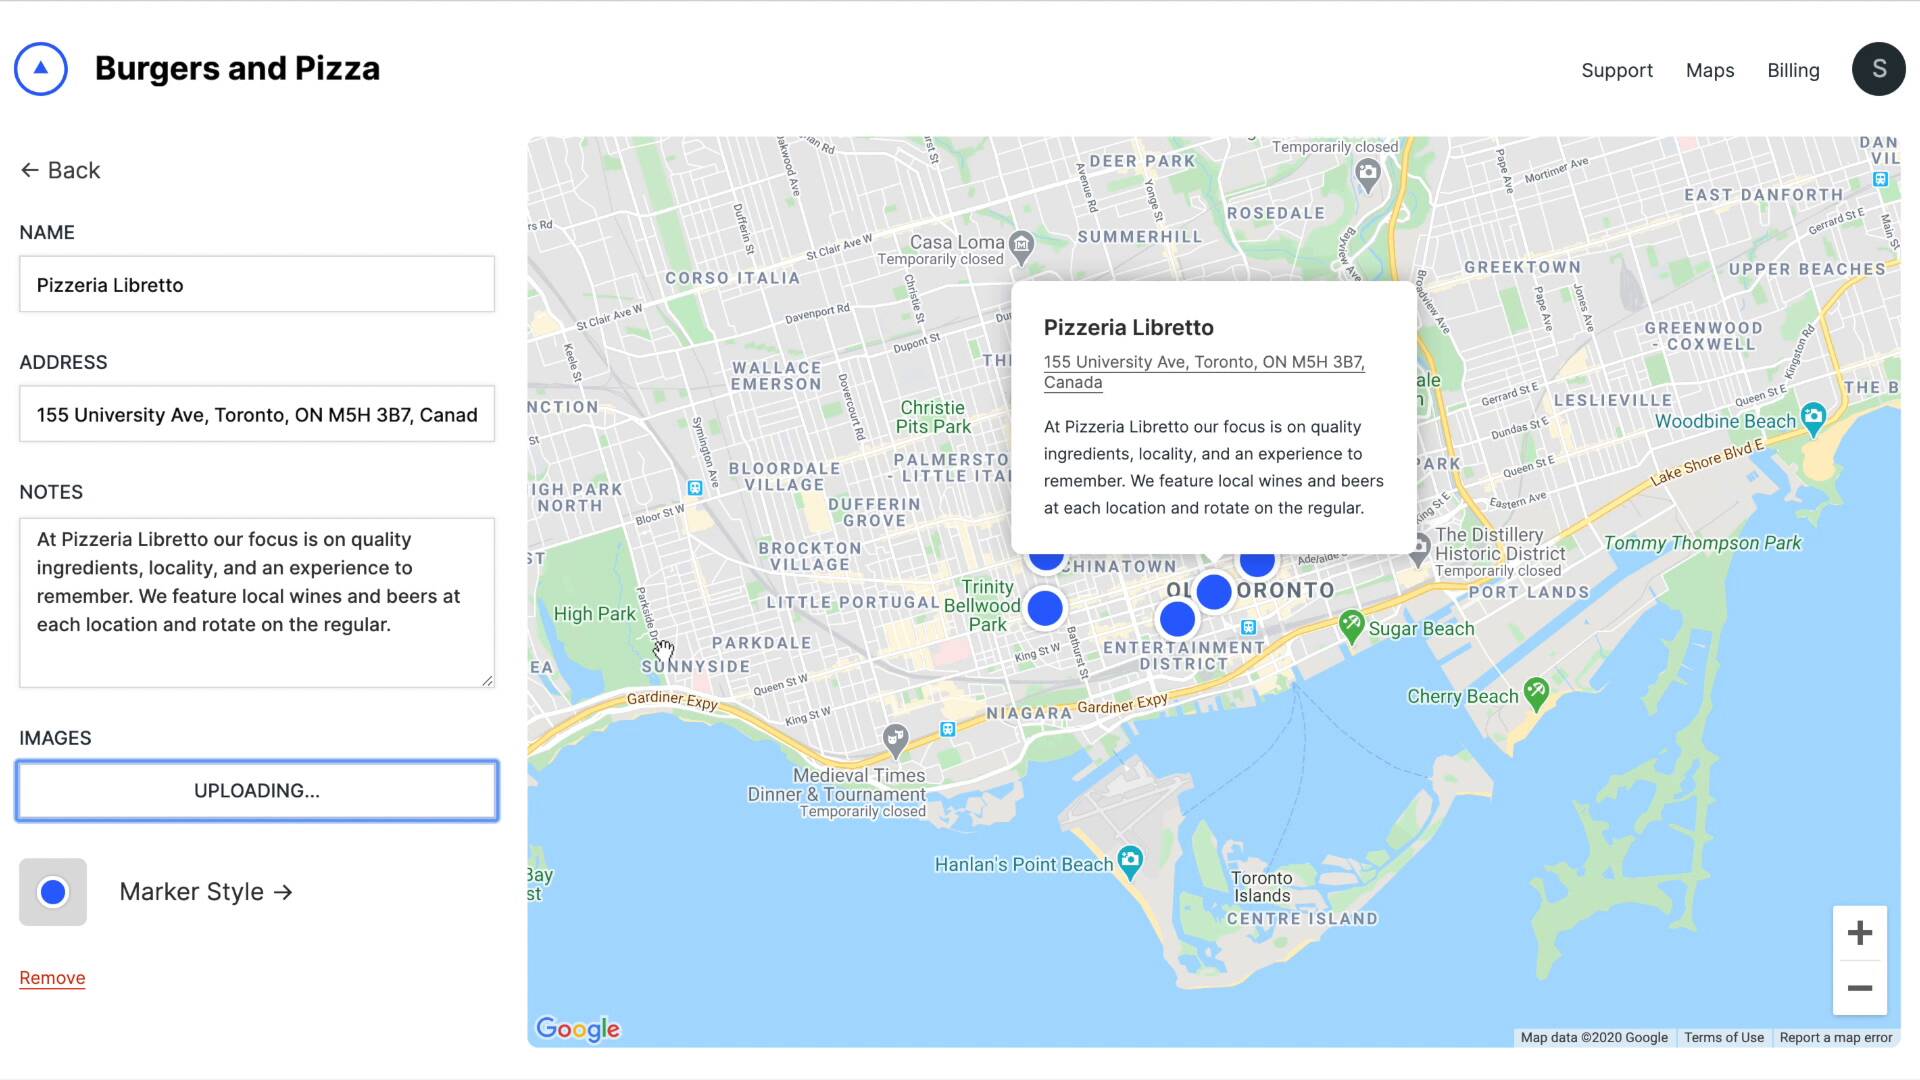Zoom in on the map

point(1859,933)
